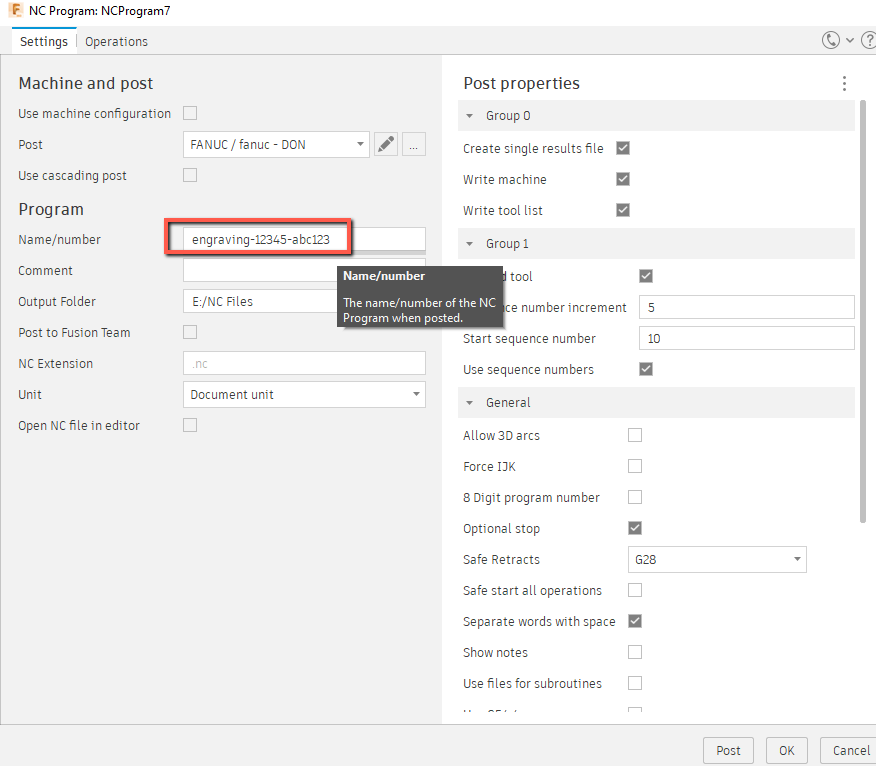Check Allow 3D arcs
This screenshot has height=766, width=876.
[x=635, y=435]
